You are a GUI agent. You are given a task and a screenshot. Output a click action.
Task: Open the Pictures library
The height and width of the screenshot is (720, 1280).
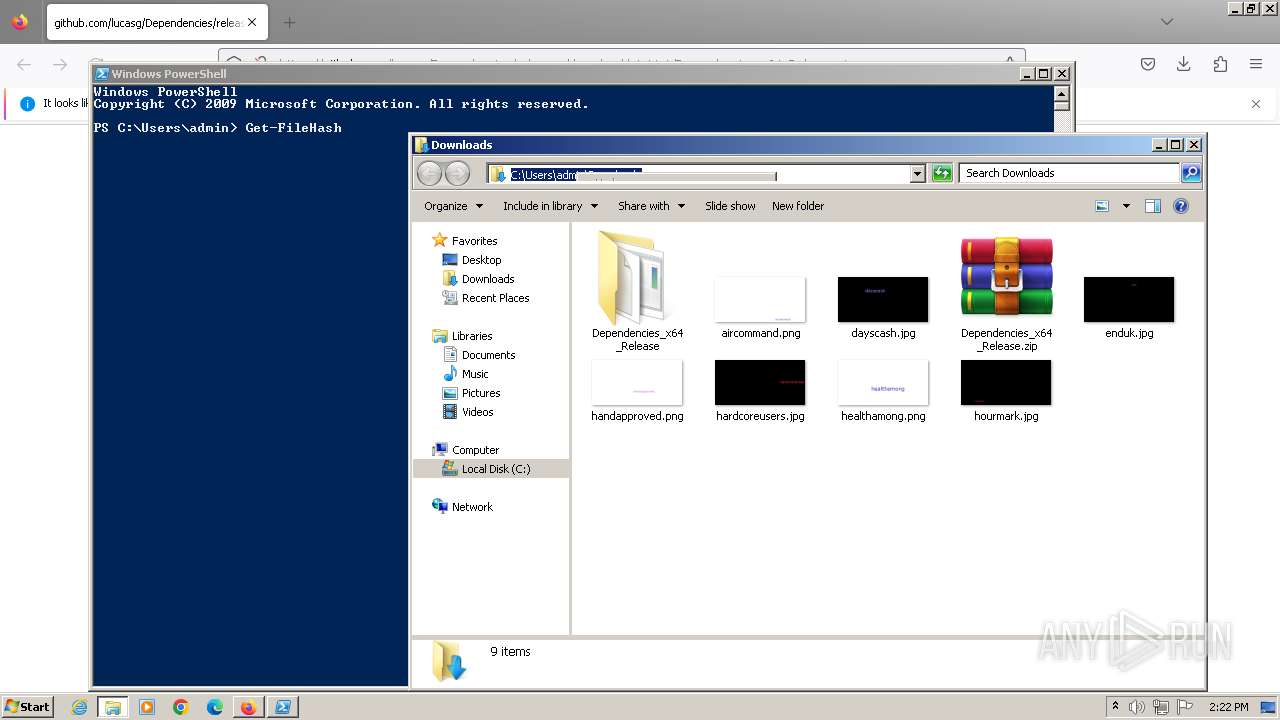tap(481, 393)
